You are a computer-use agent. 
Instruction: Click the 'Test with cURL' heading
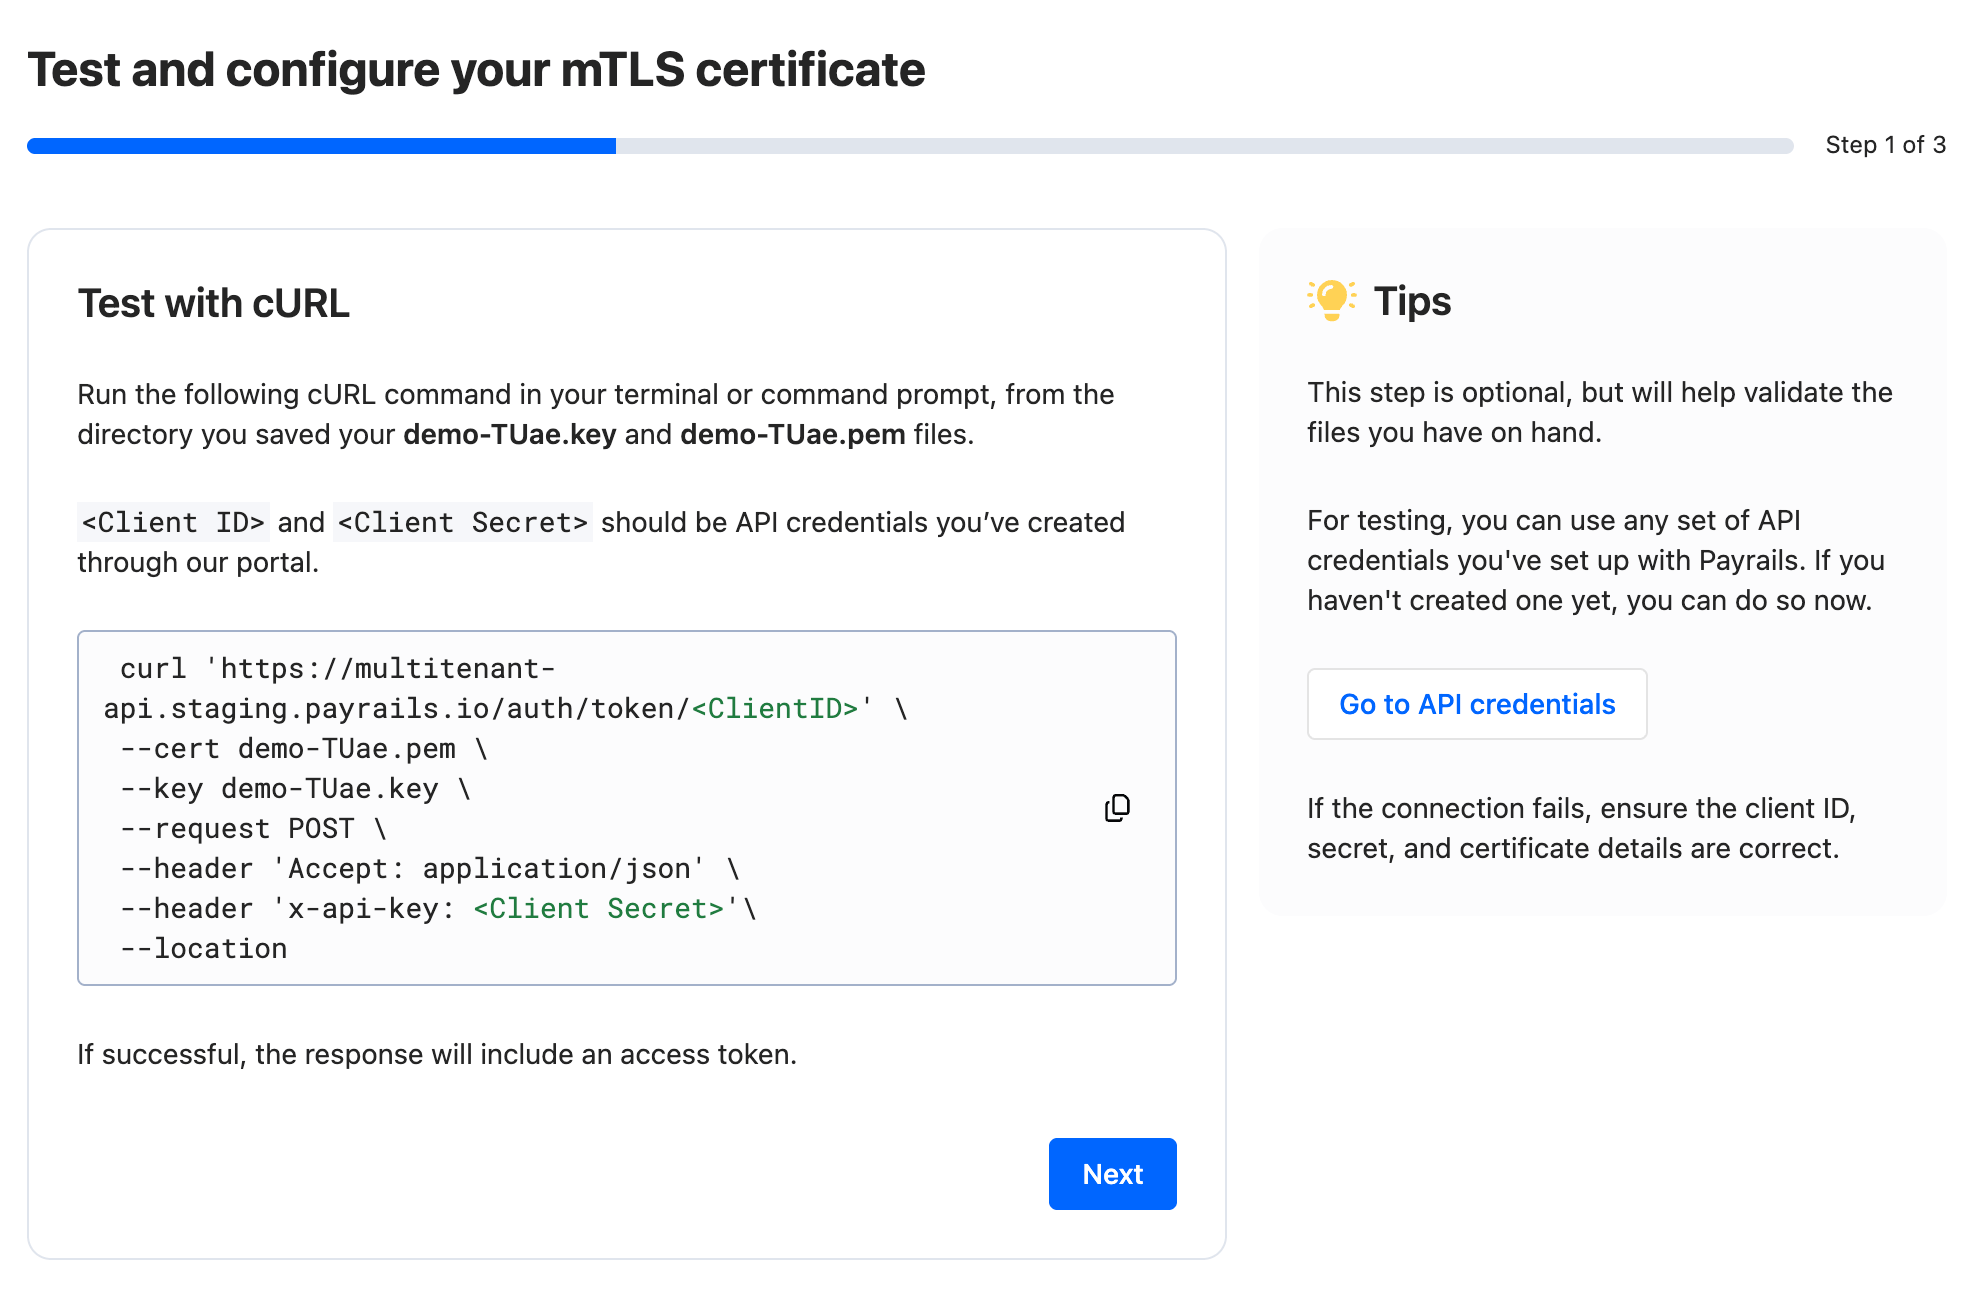[x=214, y=303]
